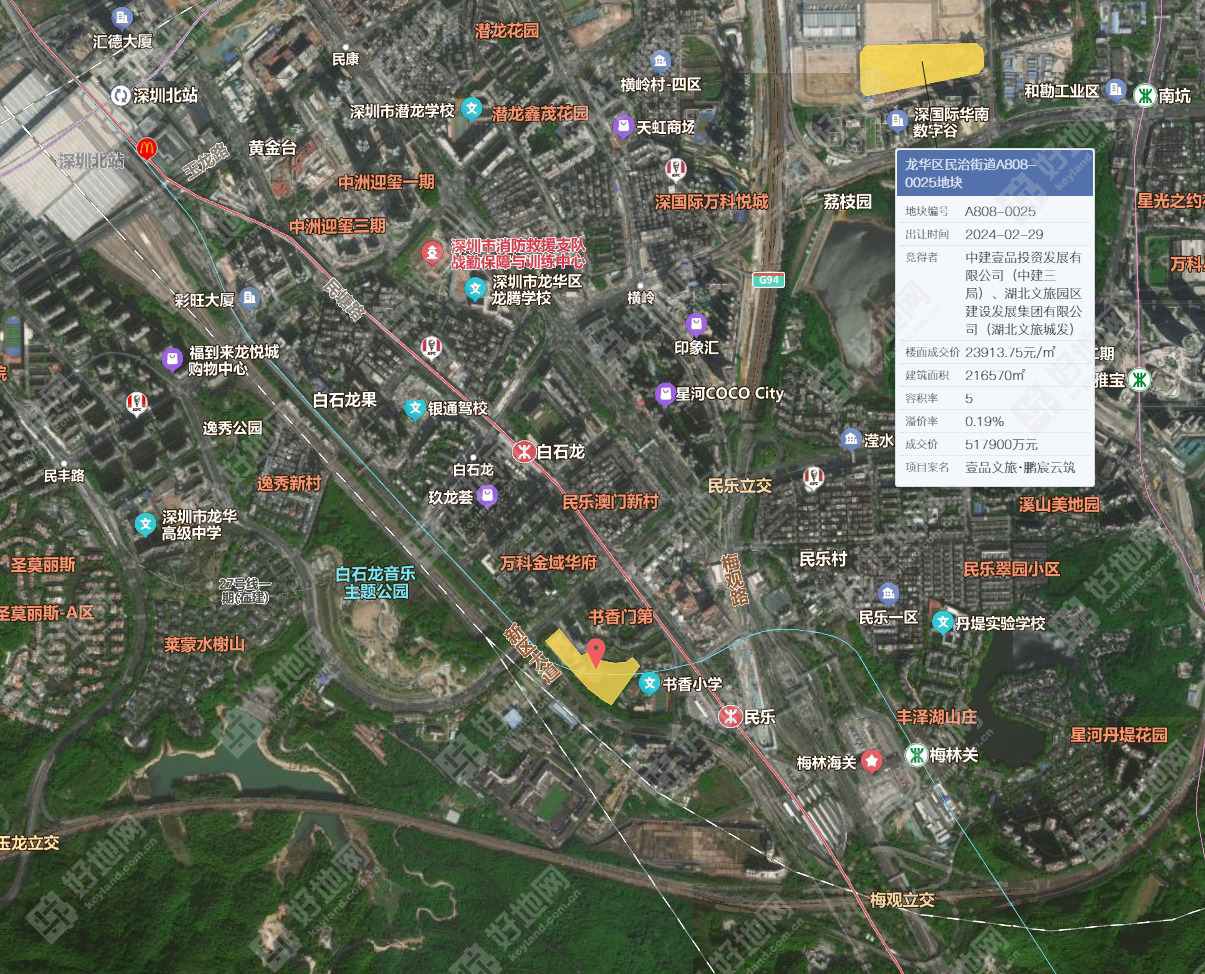Click the 汇德大厦 building icon
This screenshot has width=1205, height=974.
click(x=122, y=17)
